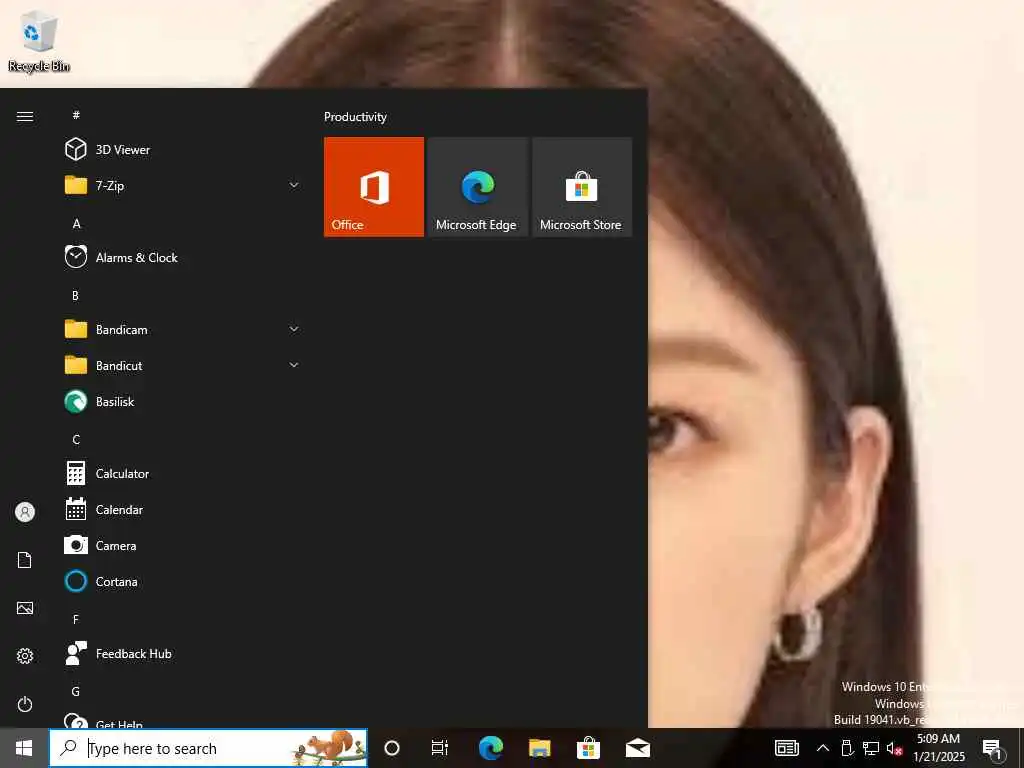Image resolution: width=1024 pixels, height=768 pixels.
Task: Launch the Camera app
Action: [183, 545]
